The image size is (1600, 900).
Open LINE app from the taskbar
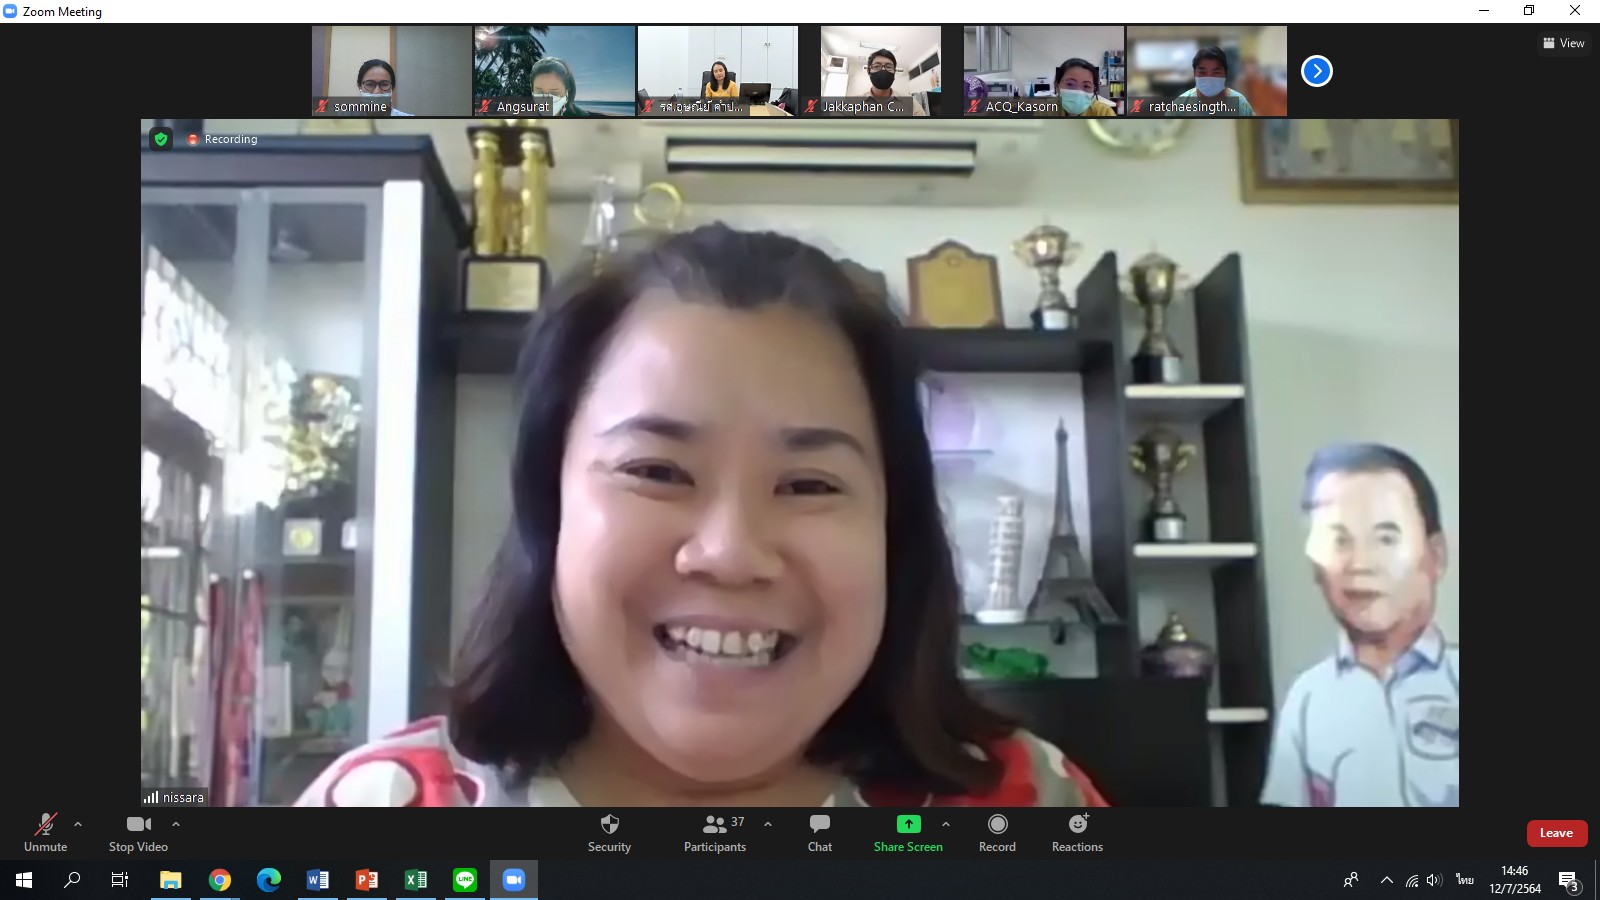click(465, 880)
